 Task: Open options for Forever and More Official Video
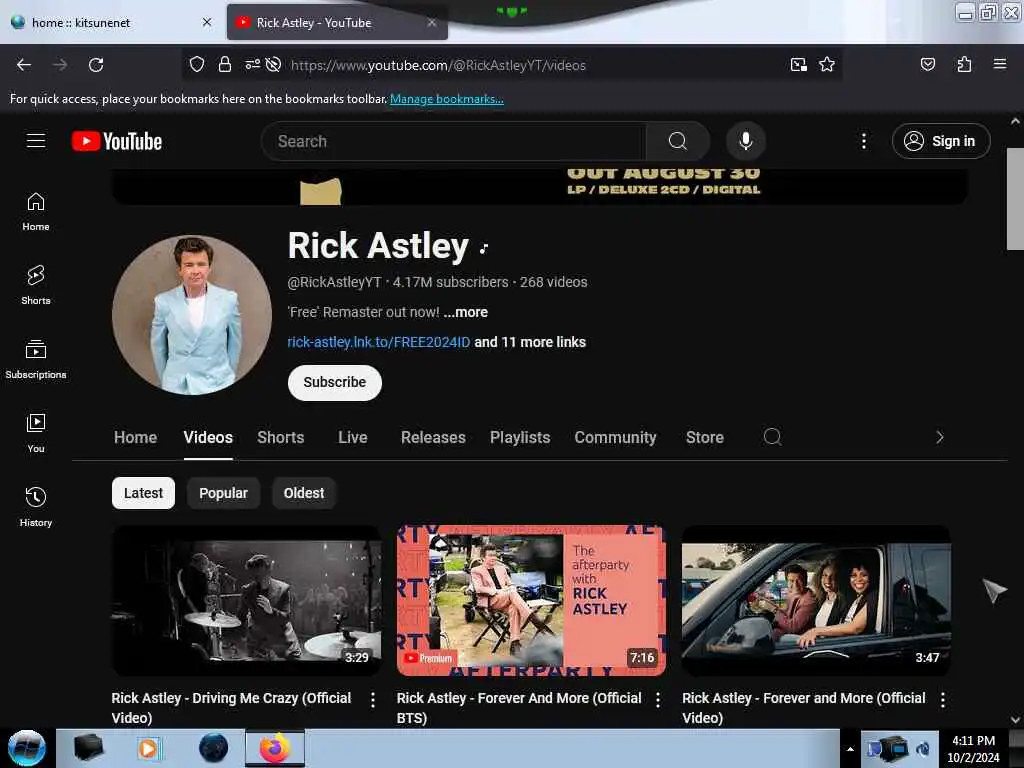[942, 699]
